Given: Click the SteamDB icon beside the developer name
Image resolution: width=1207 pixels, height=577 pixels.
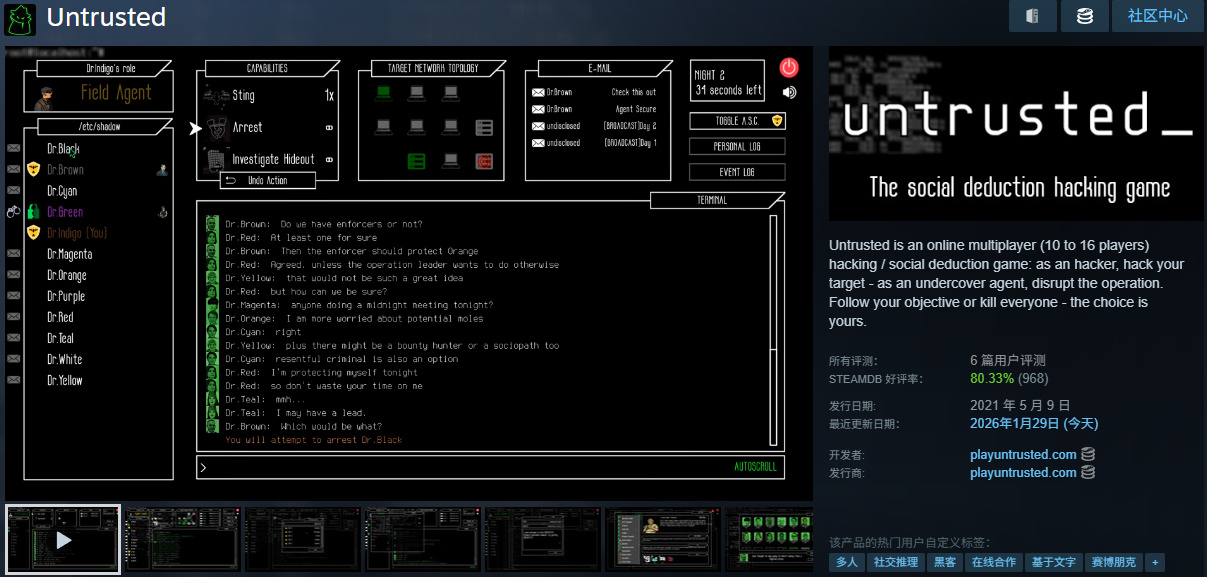Looking at the screenshot, I should (1088, 455).
